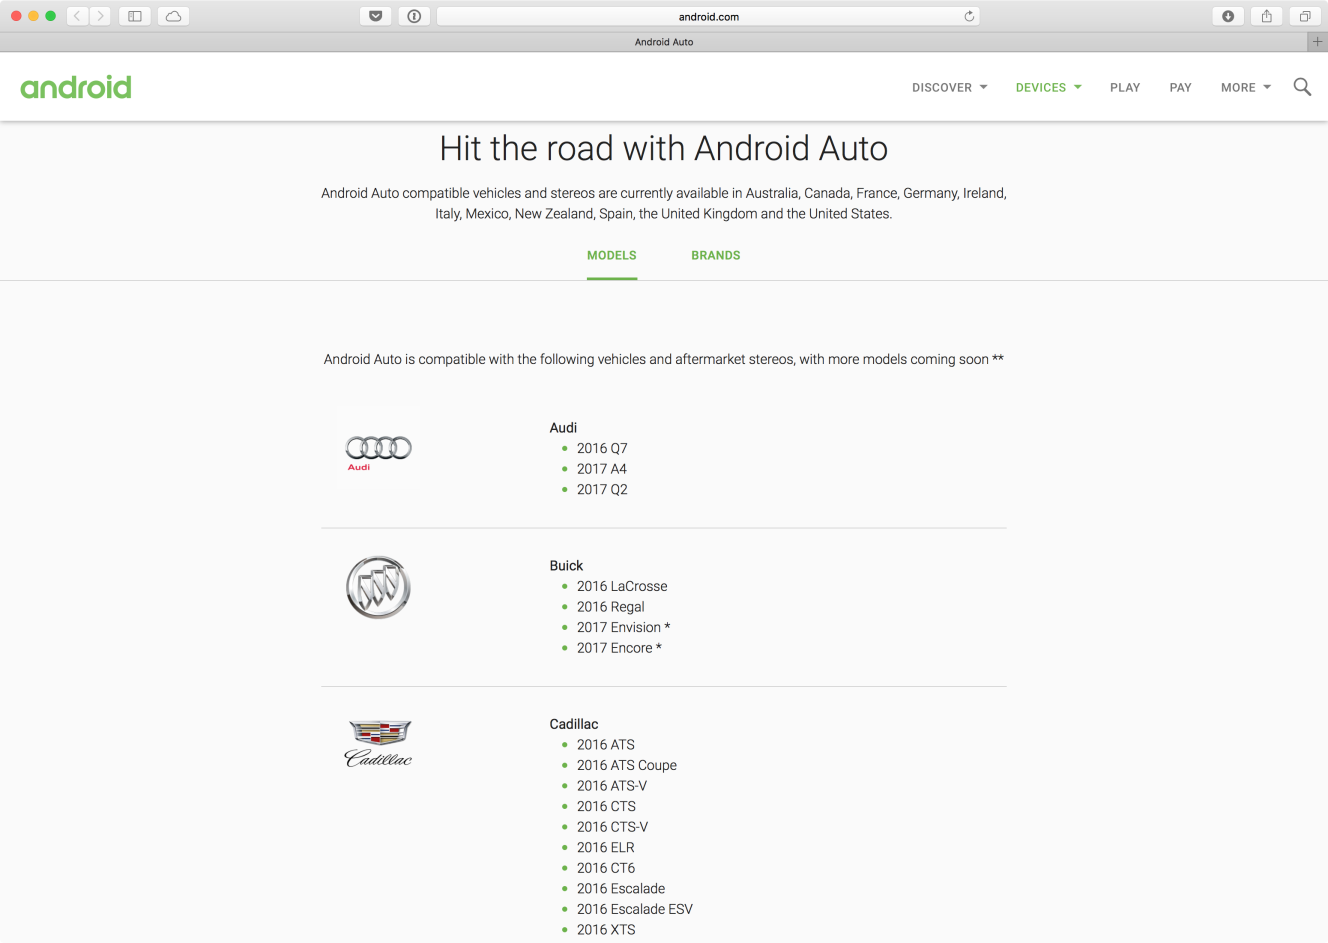Image resolution: width=1328 pixels, height=943 pixels.
Task: Click the 2016 Escalade ESV list item
Action: (x=635, y=909)
